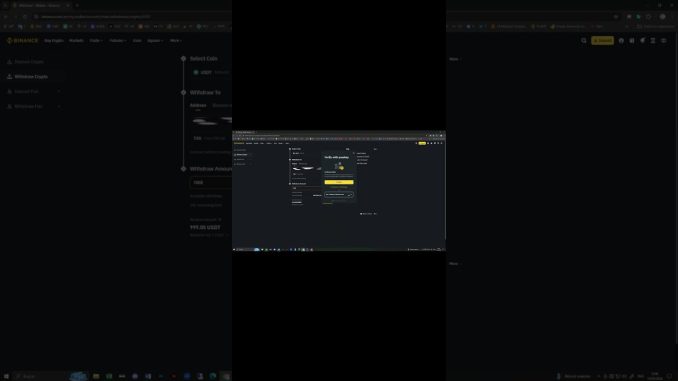Open the header menu icon at far right
This screenshot has height=381, width=678.
coord(664,41)
